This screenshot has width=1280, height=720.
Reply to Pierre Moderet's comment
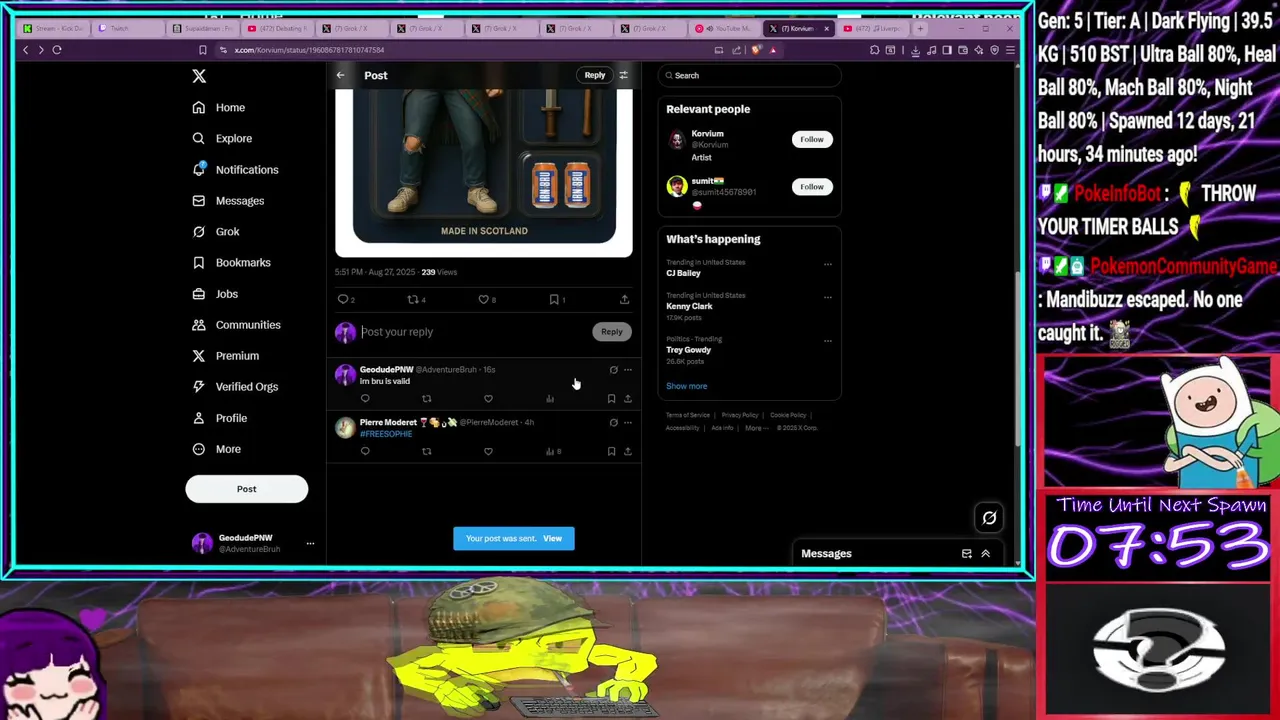pos(365,451)
